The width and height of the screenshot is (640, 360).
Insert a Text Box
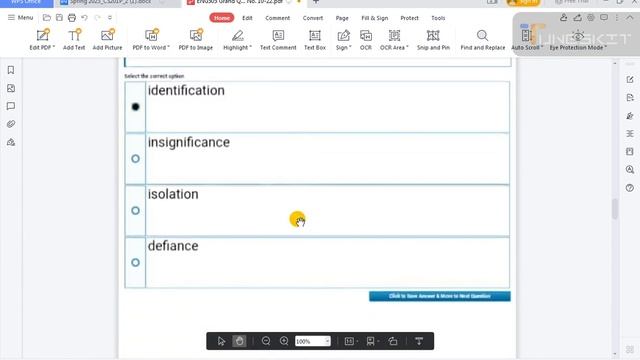tap(315, 40)
